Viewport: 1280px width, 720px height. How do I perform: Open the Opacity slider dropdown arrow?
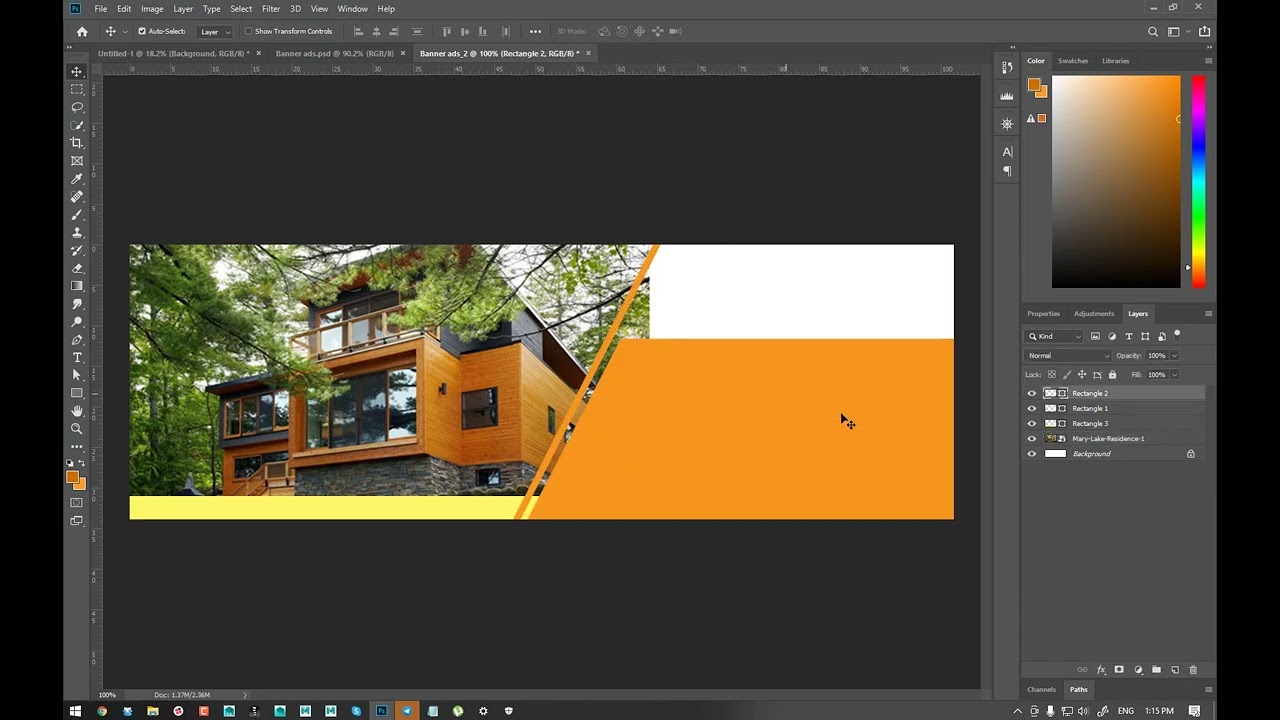[x=1174, y=355]
